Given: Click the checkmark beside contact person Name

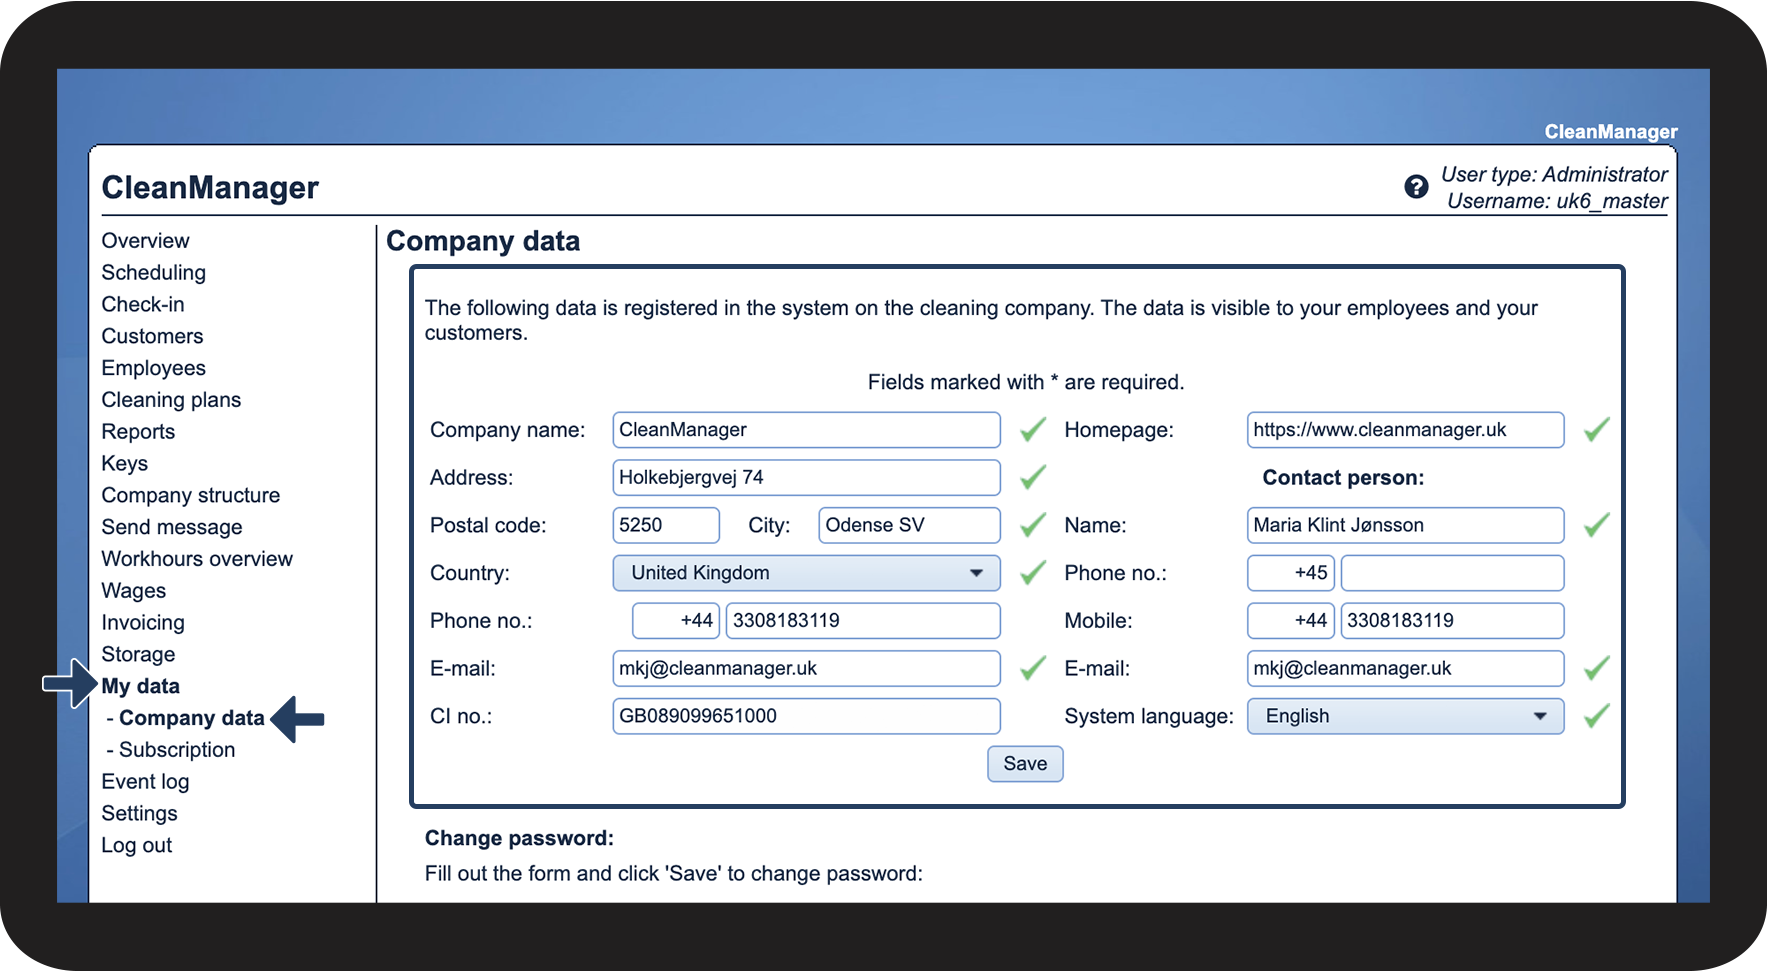Looking at the screenshot, I should [x=1596, y=525].
